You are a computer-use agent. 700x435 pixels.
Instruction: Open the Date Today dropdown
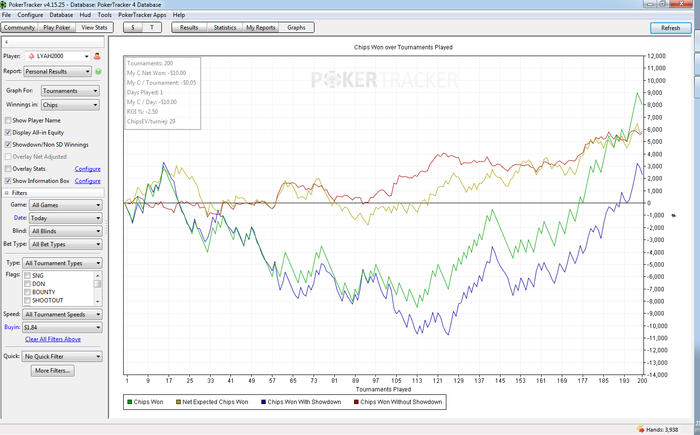click(x=66, y=218)
